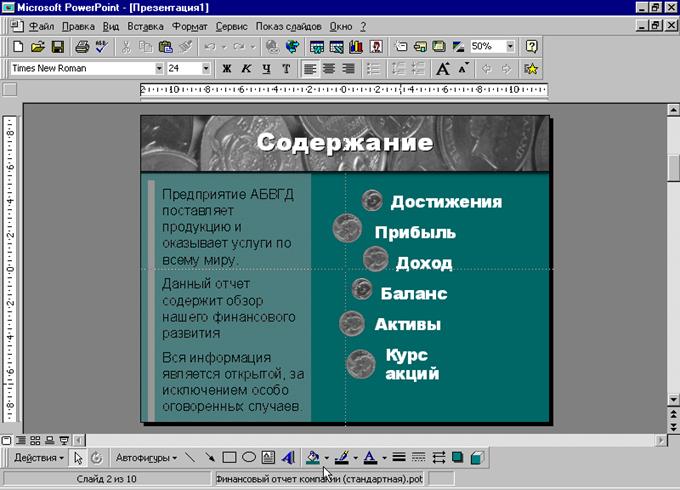680x490 pixels.
Task: Open an existing file with folder icon
Action: point(37,46)
